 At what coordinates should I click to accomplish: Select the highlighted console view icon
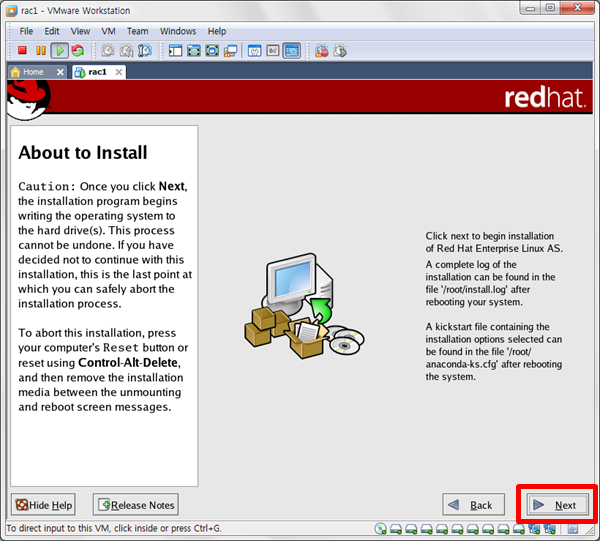[292, 51]
